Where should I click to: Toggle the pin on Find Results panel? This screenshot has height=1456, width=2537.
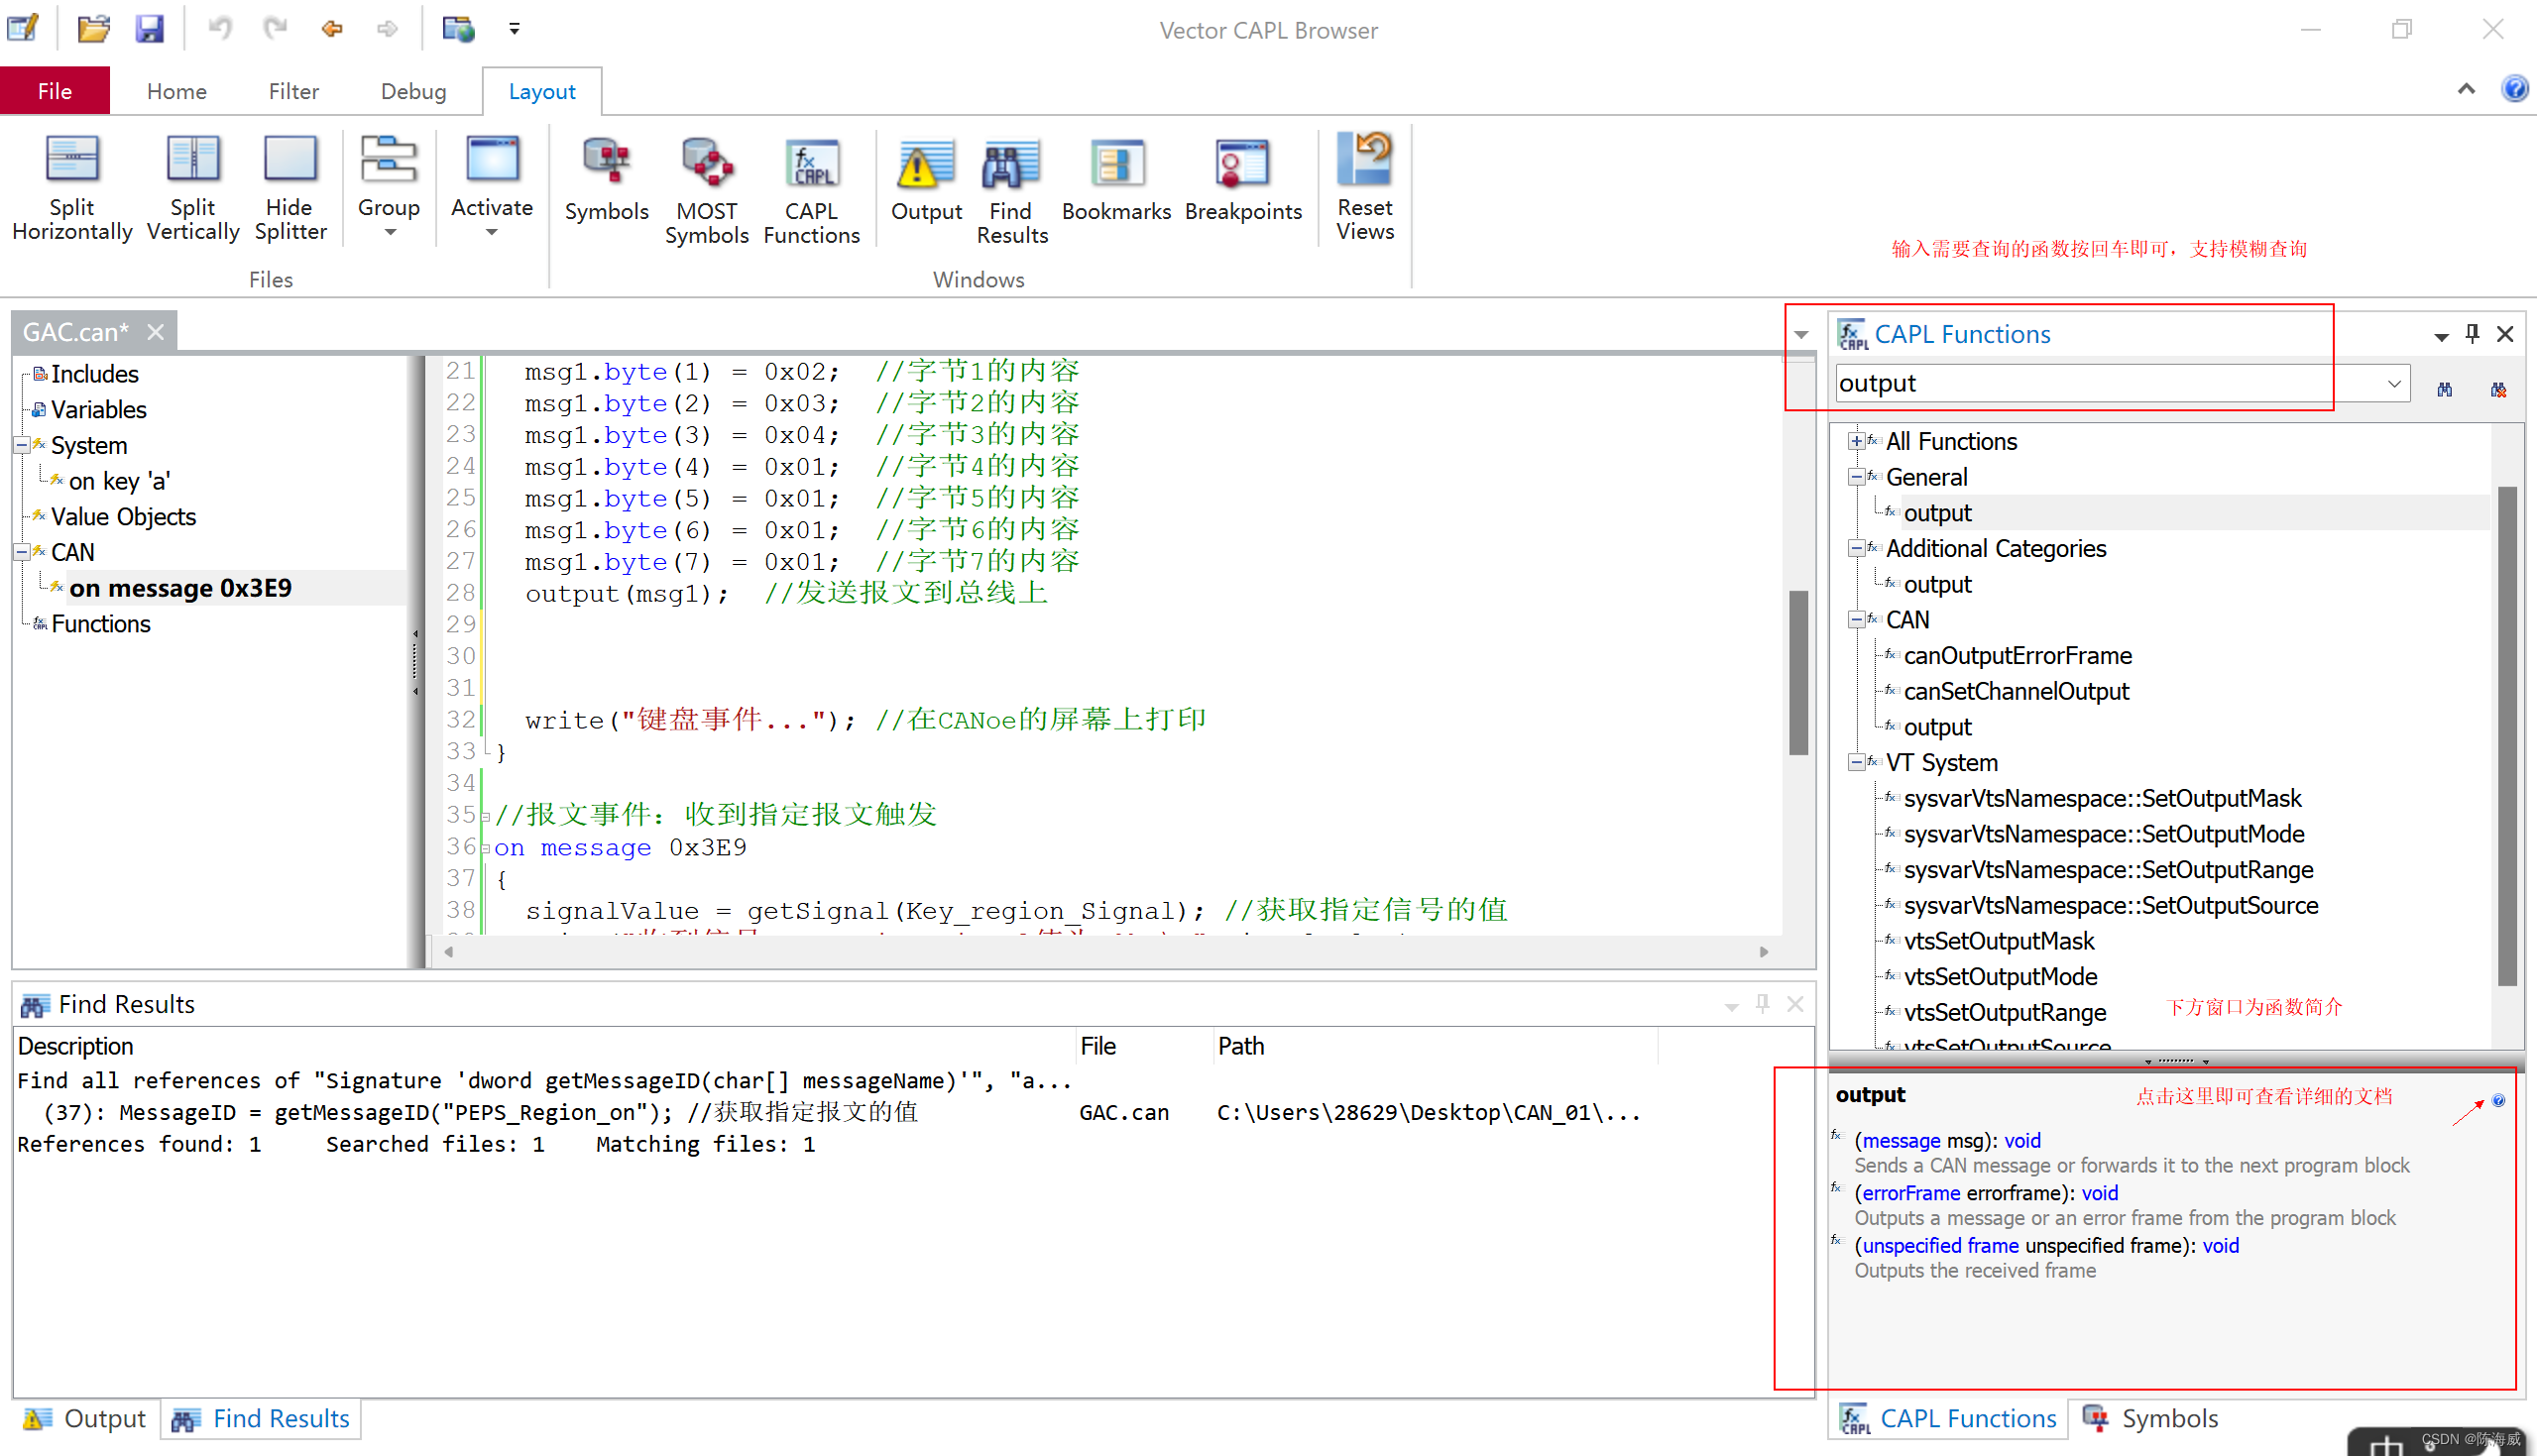1763,1003
